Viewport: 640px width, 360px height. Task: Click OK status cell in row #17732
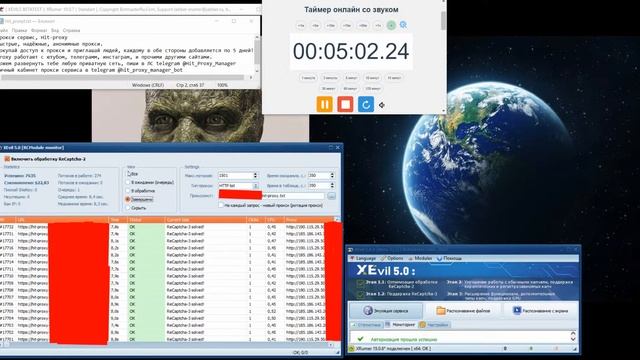(x=146, y=227)
